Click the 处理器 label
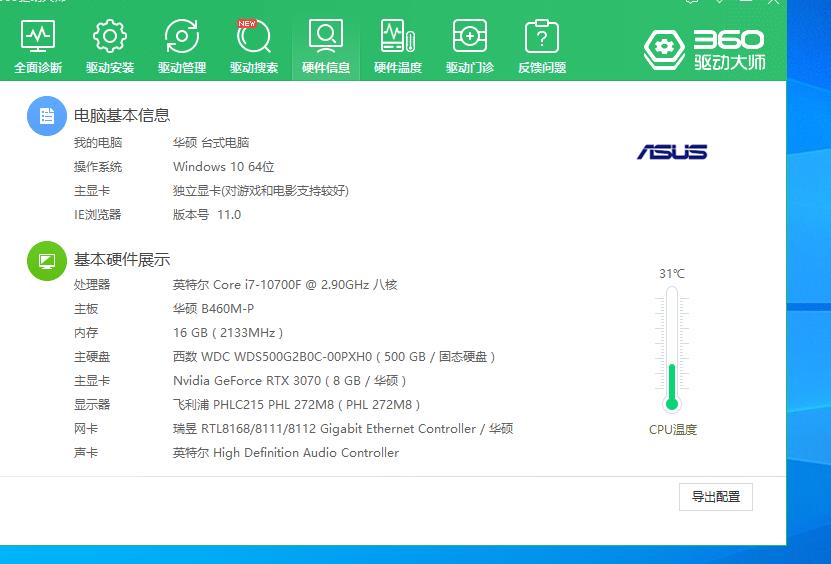831x564 pixels. click(92, 285)
